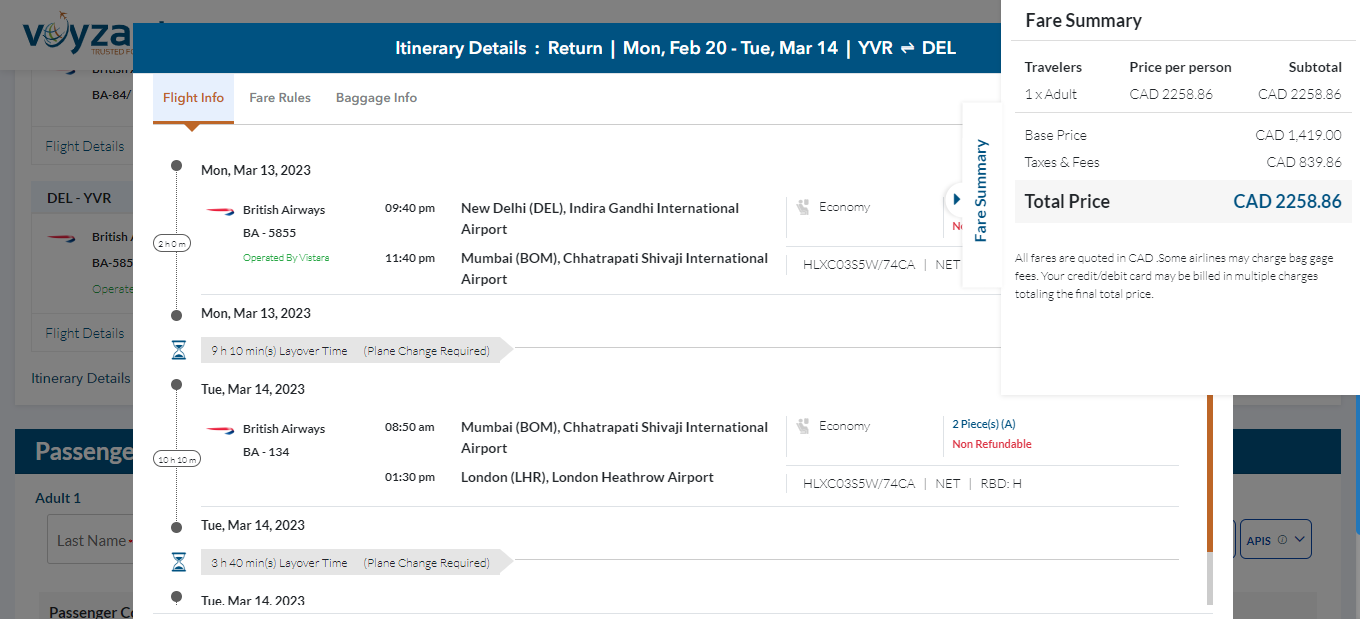Focus the Last Name input field
This screenshot has width=1360, height=619.
click(x=90, y=541)
